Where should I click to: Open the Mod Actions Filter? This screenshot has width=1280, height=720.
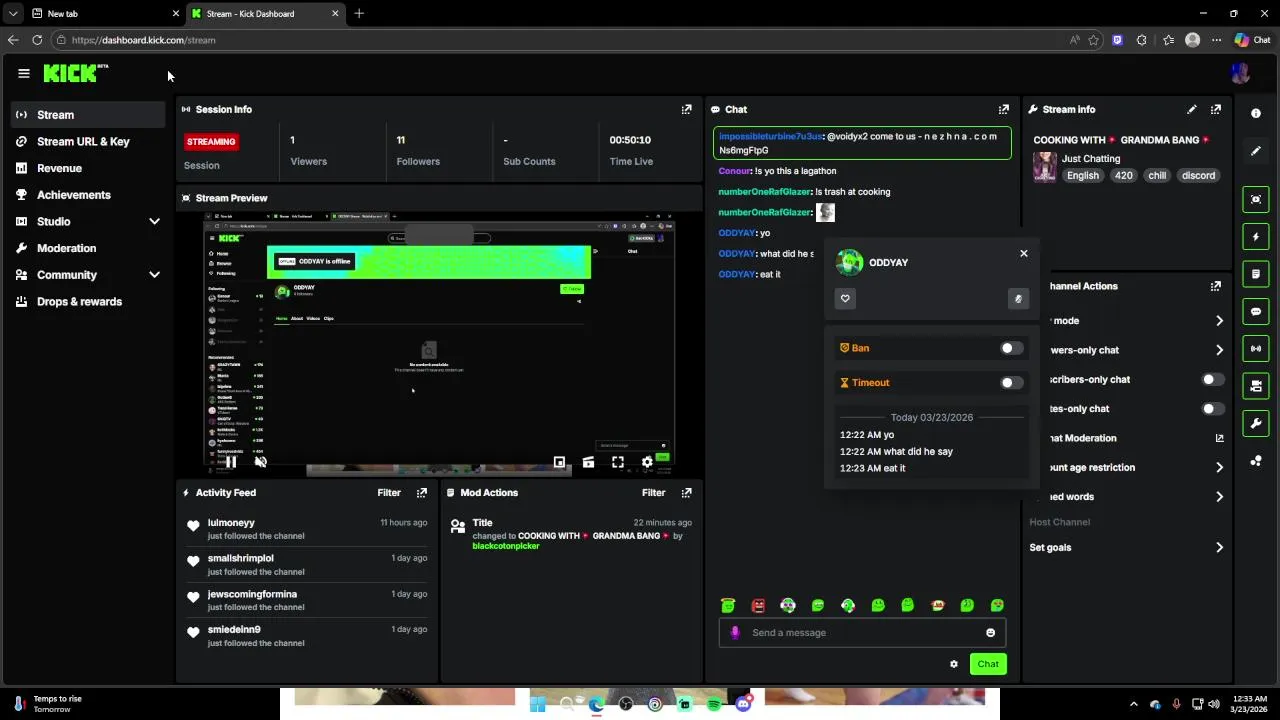pyautogui.click(x=653, y=492)
